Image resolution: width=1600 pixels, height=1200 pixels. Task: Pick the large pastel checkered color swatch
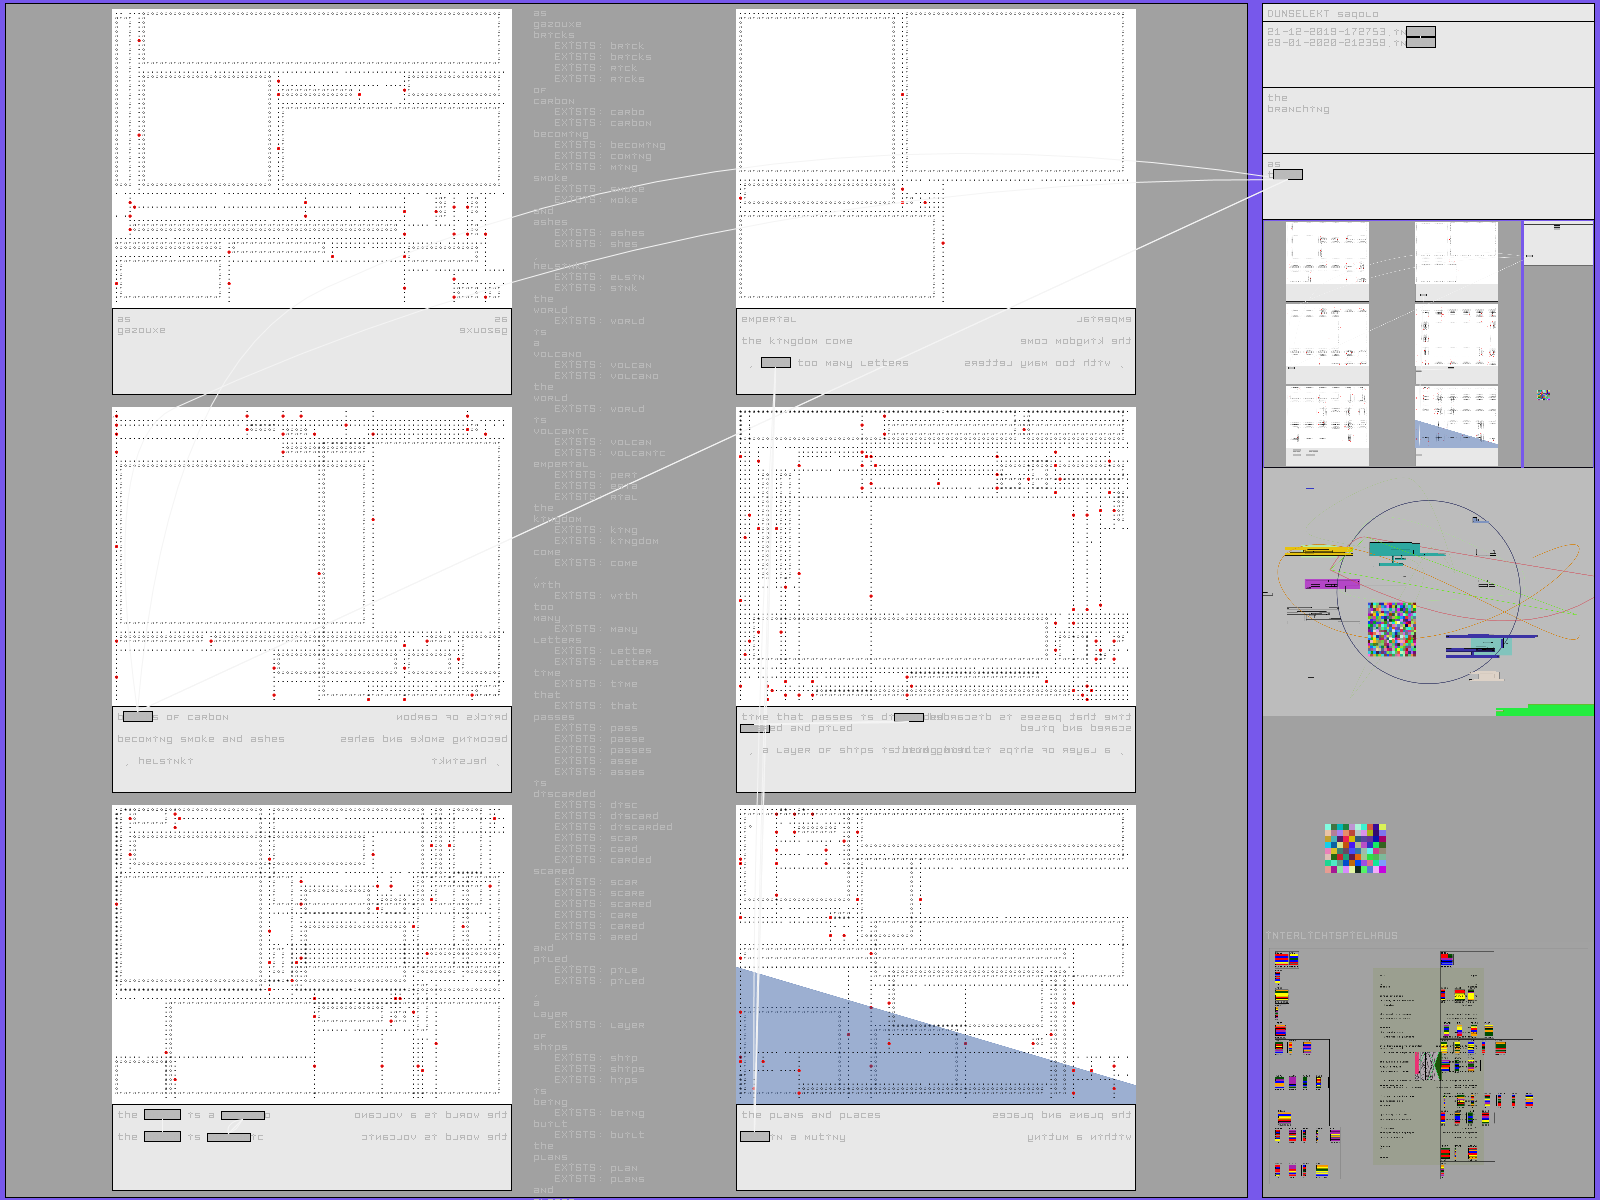click(x=1355, y=849)
